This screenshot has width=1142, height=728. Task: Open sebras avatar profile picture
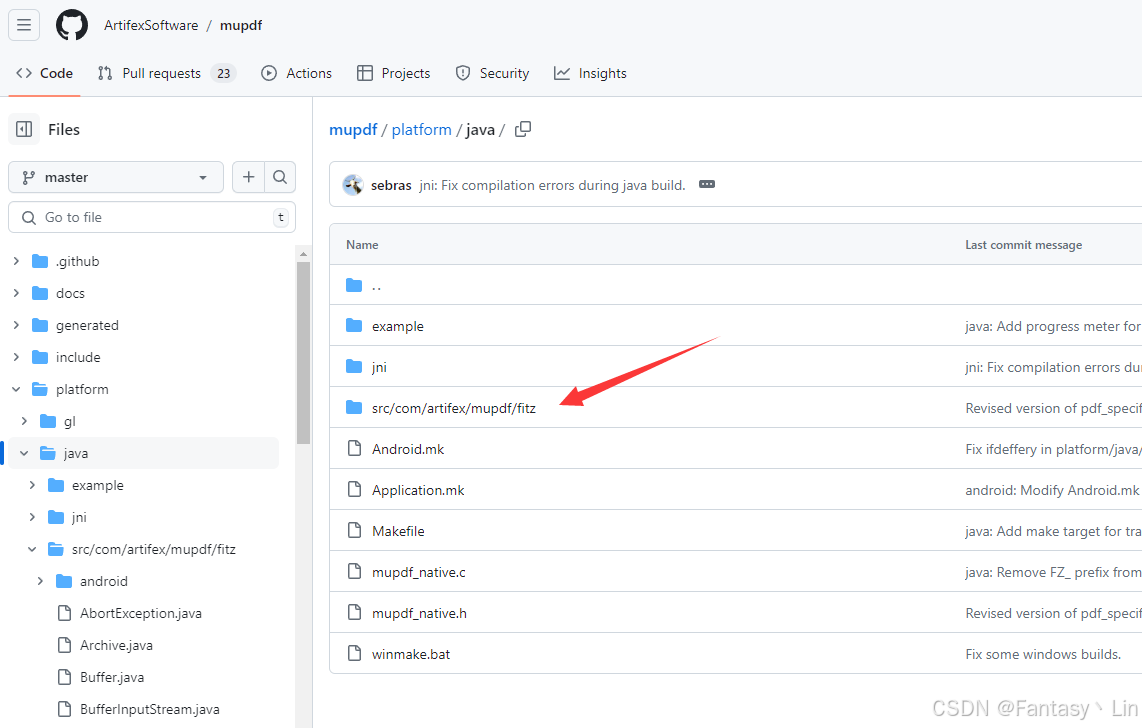click(x=353, y=185)
